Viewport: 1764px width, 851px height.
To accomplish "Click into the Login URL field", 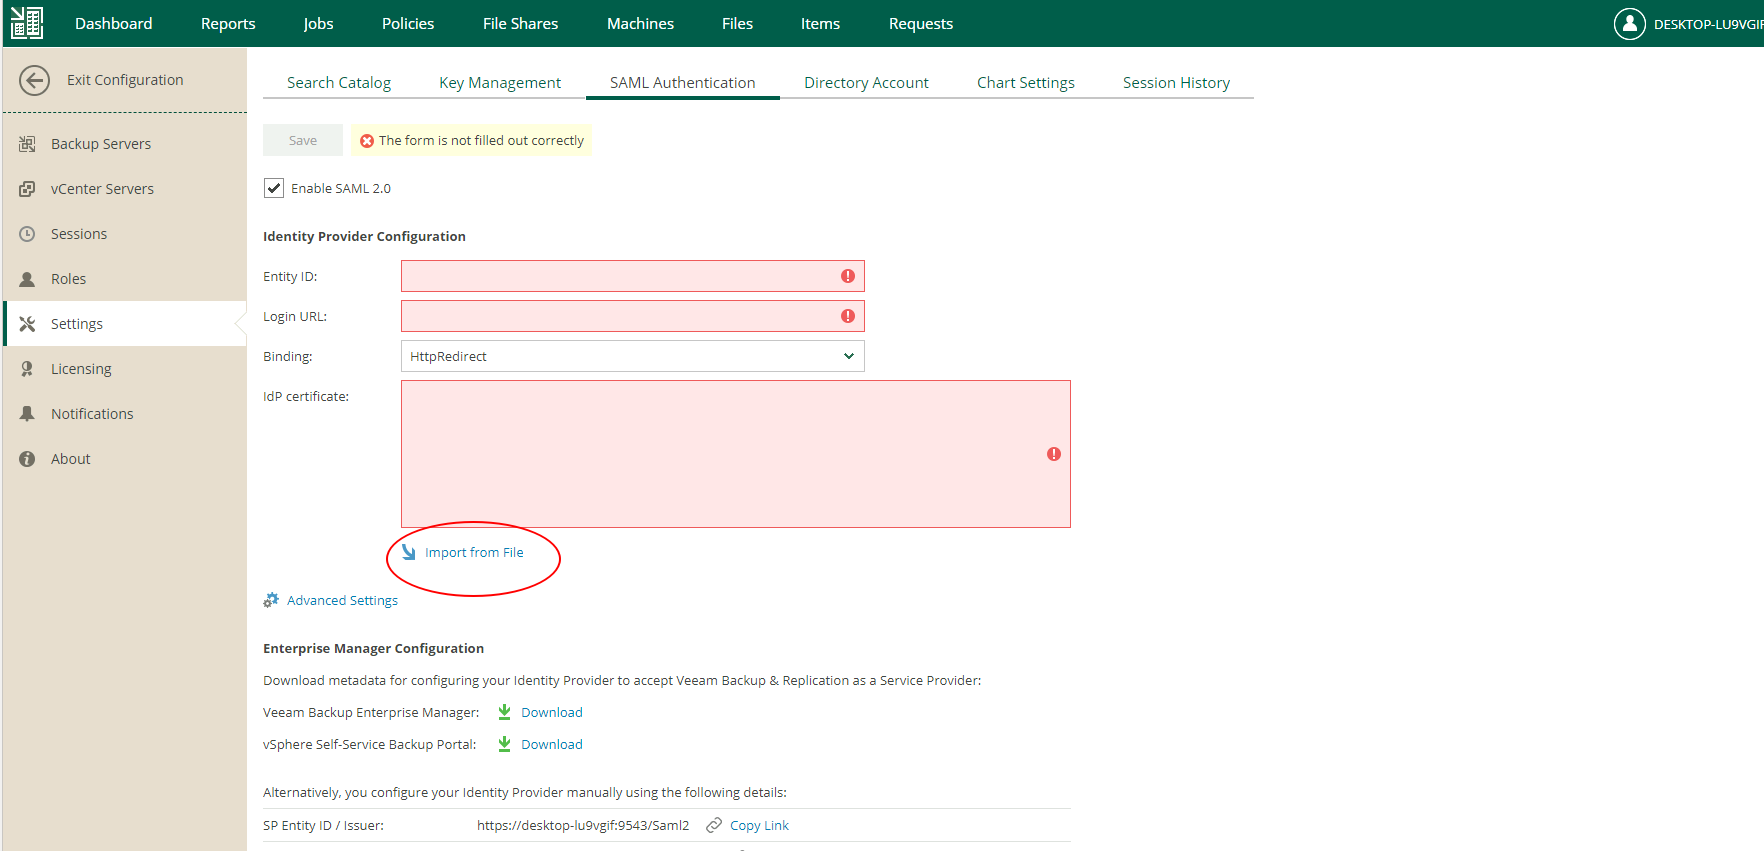I will (633, 316).
